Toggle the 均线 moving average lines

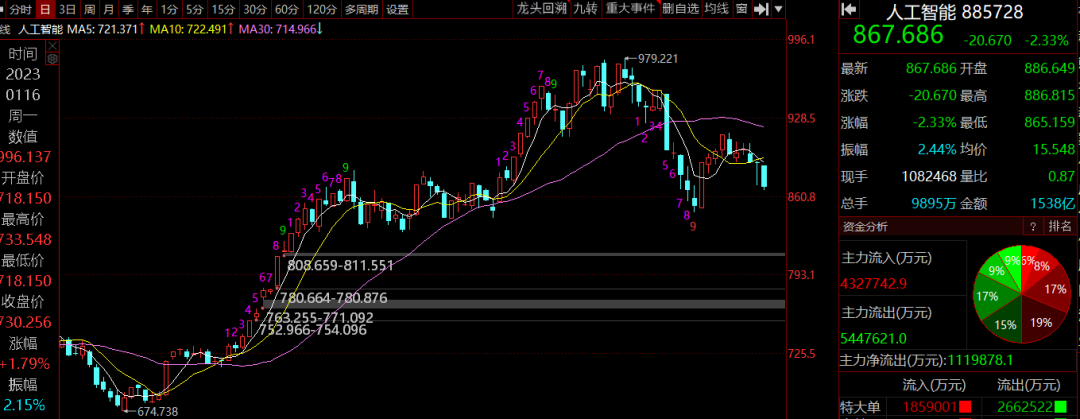pyautogui.click(x=717, y=8)
